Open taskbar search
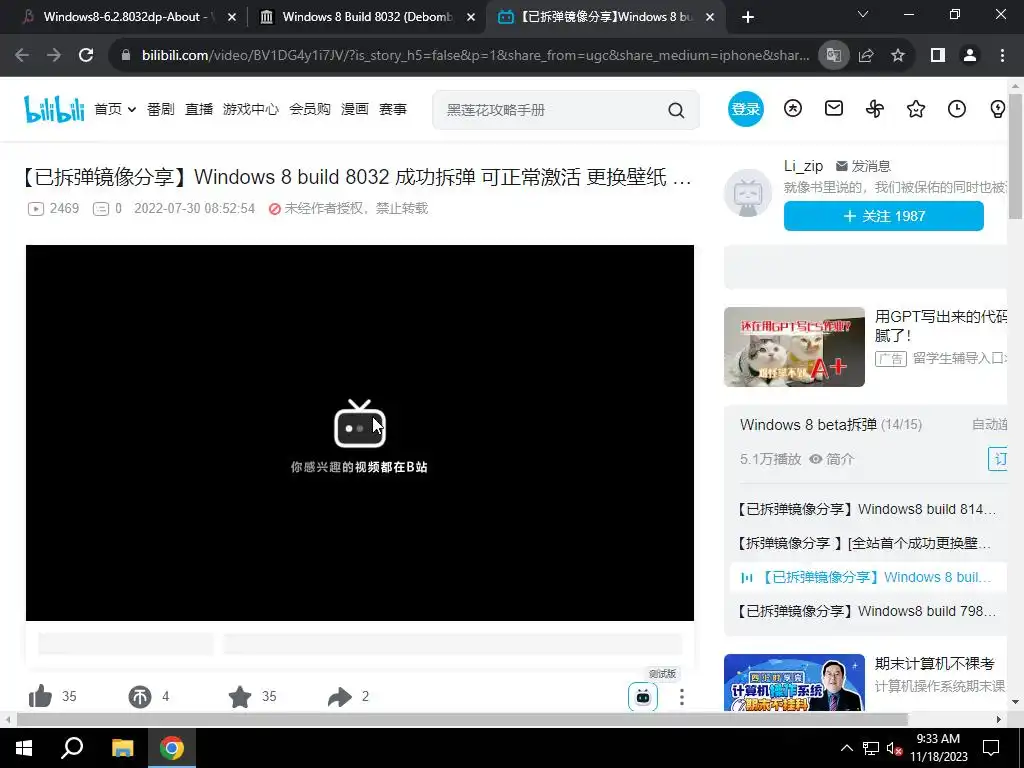1024x768 pixels. (x=72, y=748)
